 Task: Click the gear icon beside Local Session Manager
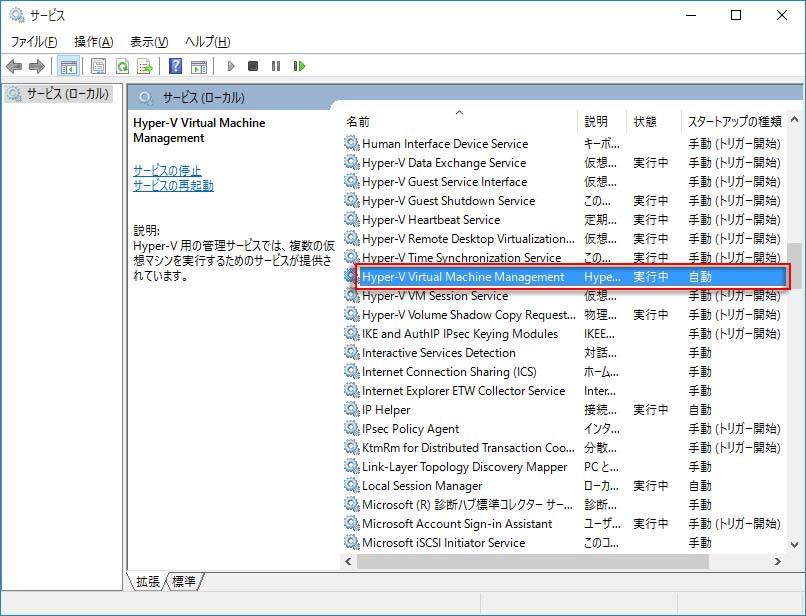[352, 486]
